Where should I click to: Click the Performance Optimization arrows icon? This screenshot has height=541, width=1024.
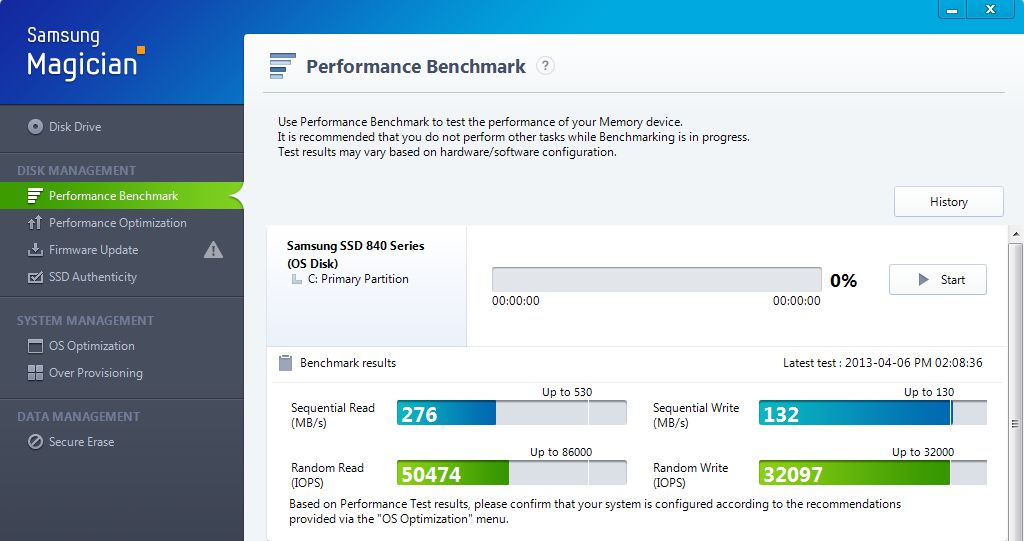[x=36, y=223]
